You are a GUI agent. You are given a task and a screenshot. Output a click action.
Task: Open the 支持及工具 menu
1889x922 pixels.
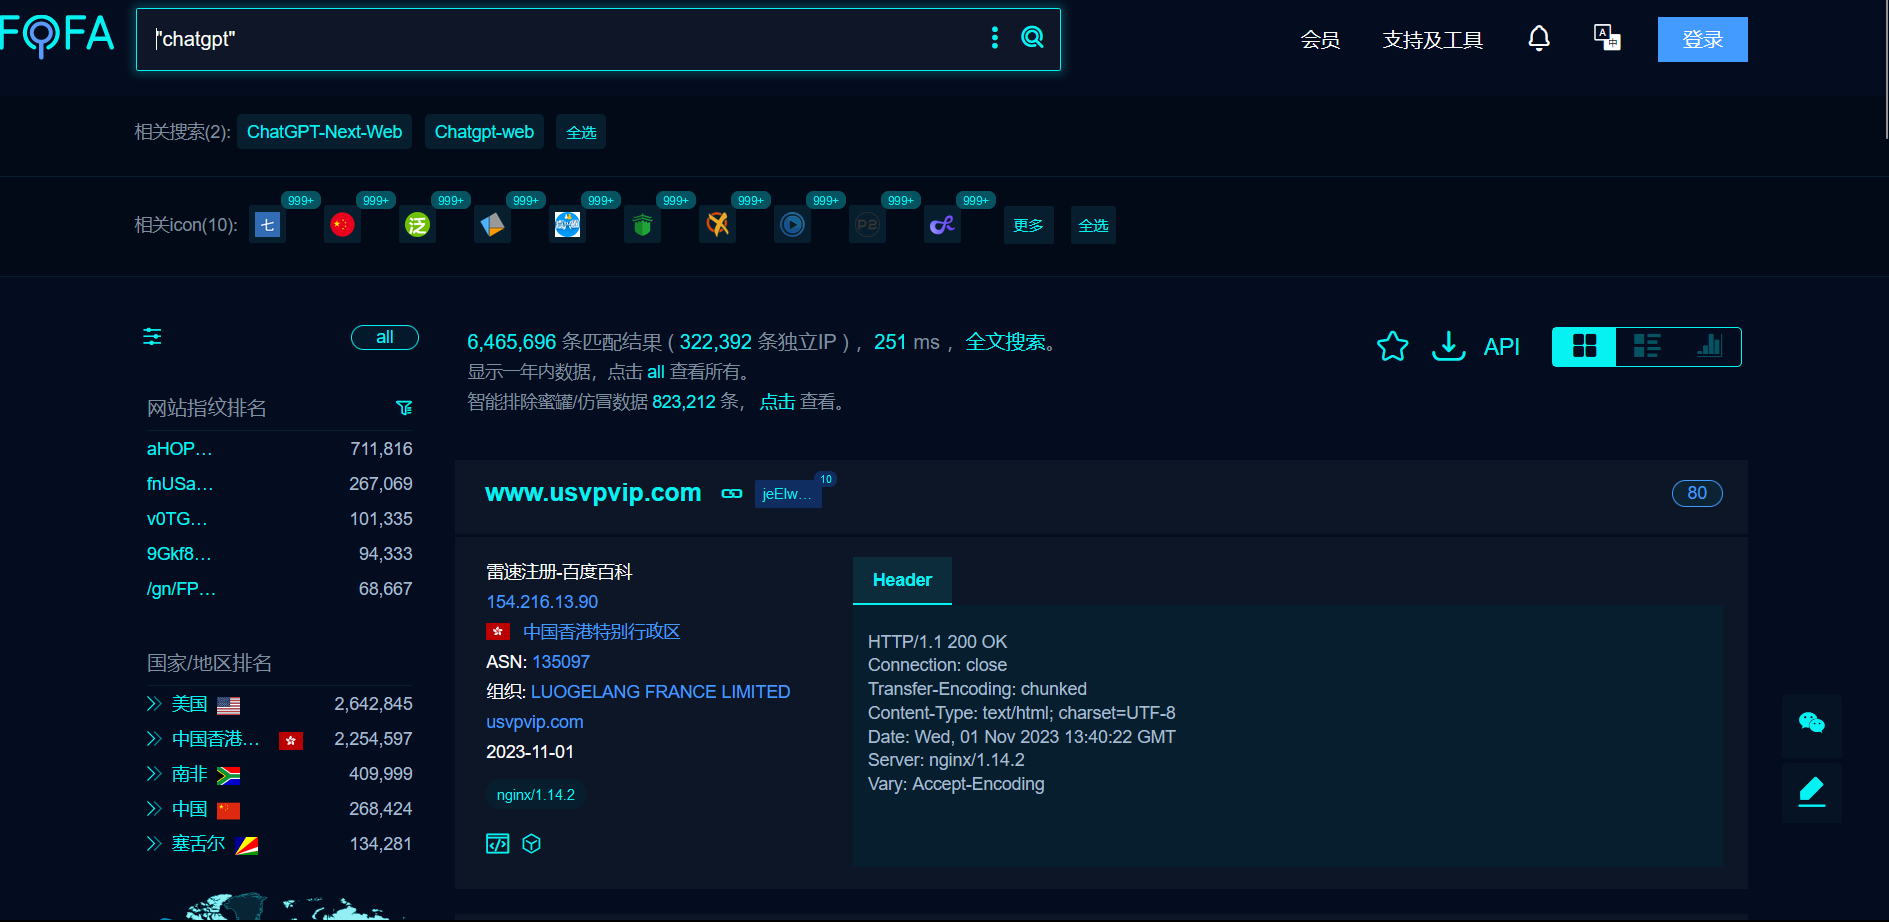(x=1432, y=40)
